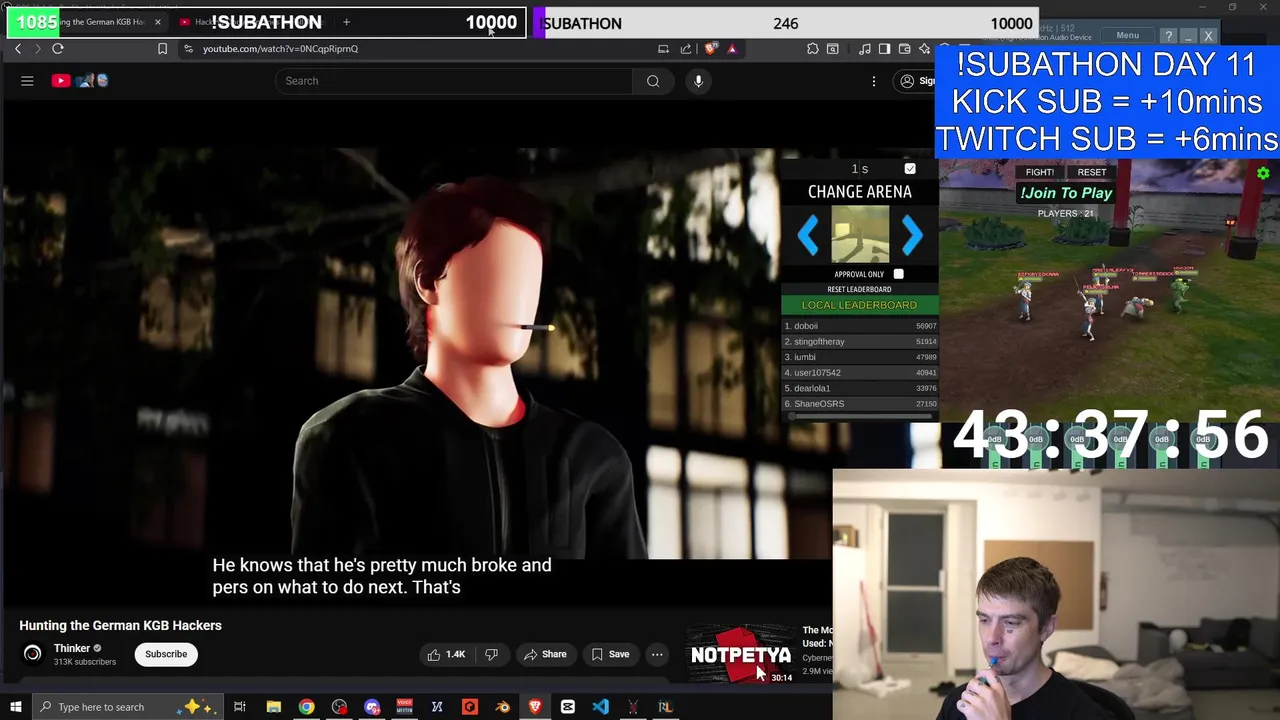Open CapCut from the taskbar
Image resolution: width=1280 pixels, height=720 pixels.
tap(567, 707)
